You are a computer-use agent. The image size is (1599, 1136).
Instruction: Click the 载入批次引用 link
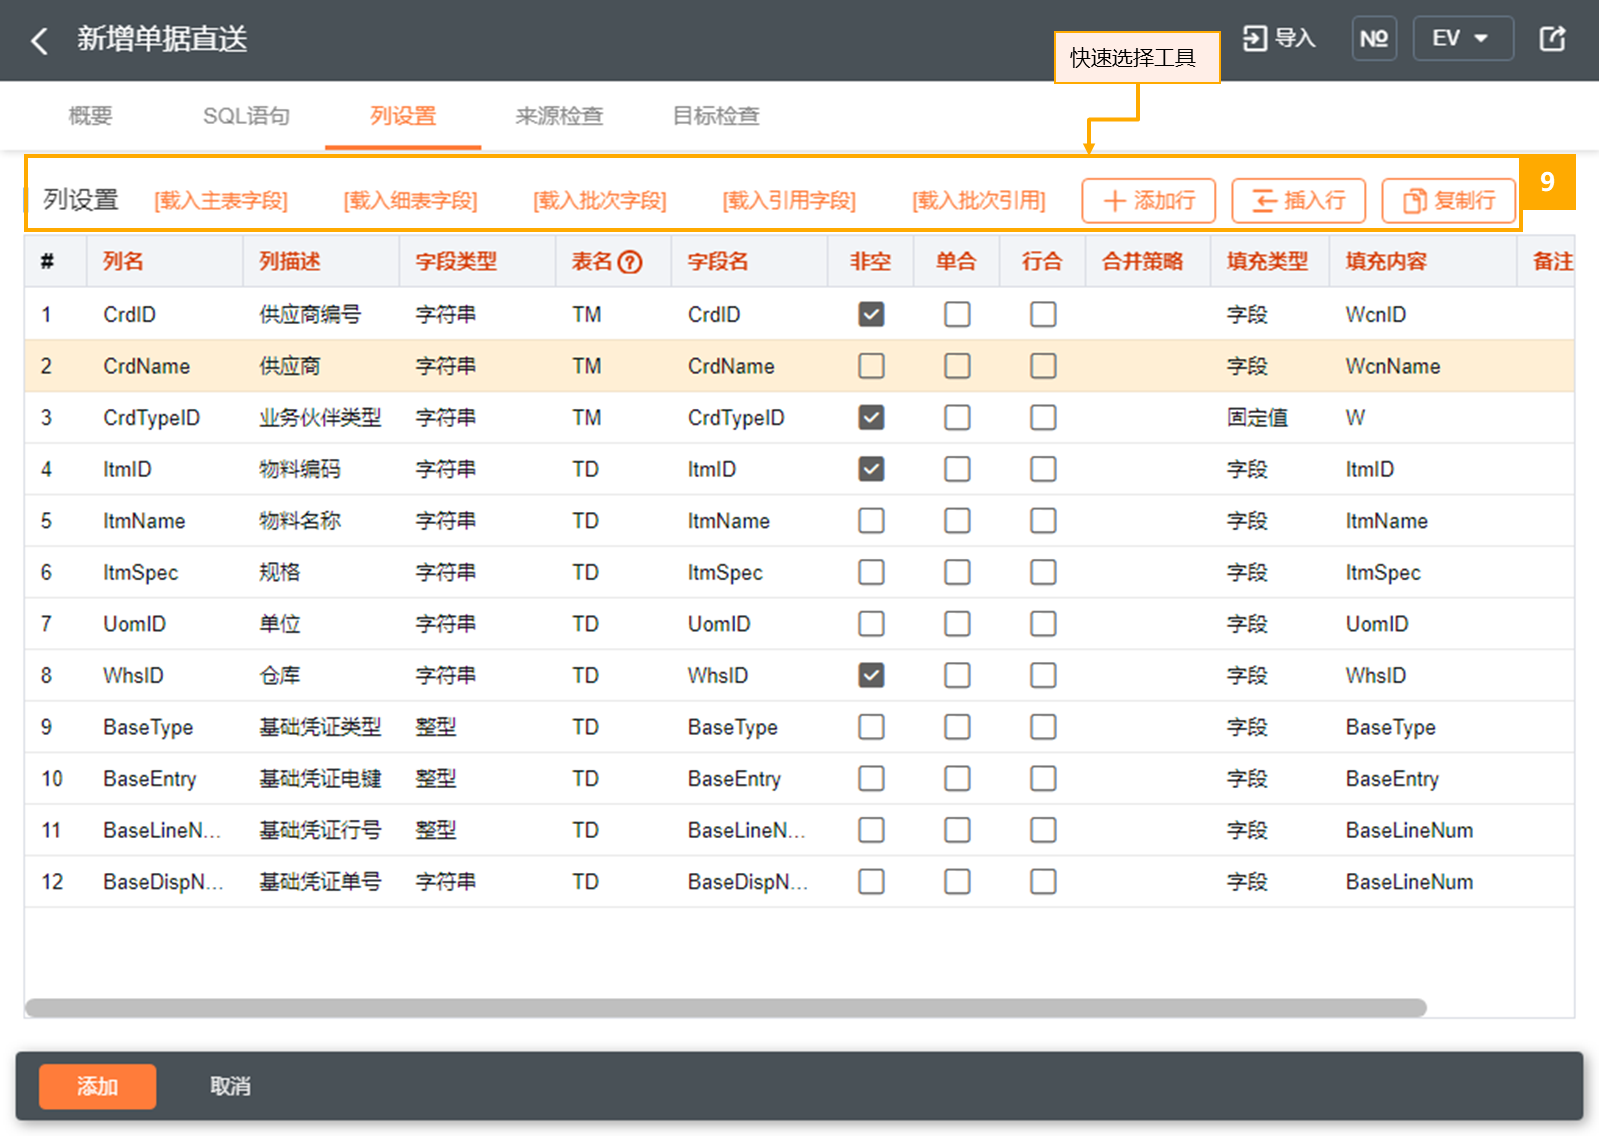(979, 201)
